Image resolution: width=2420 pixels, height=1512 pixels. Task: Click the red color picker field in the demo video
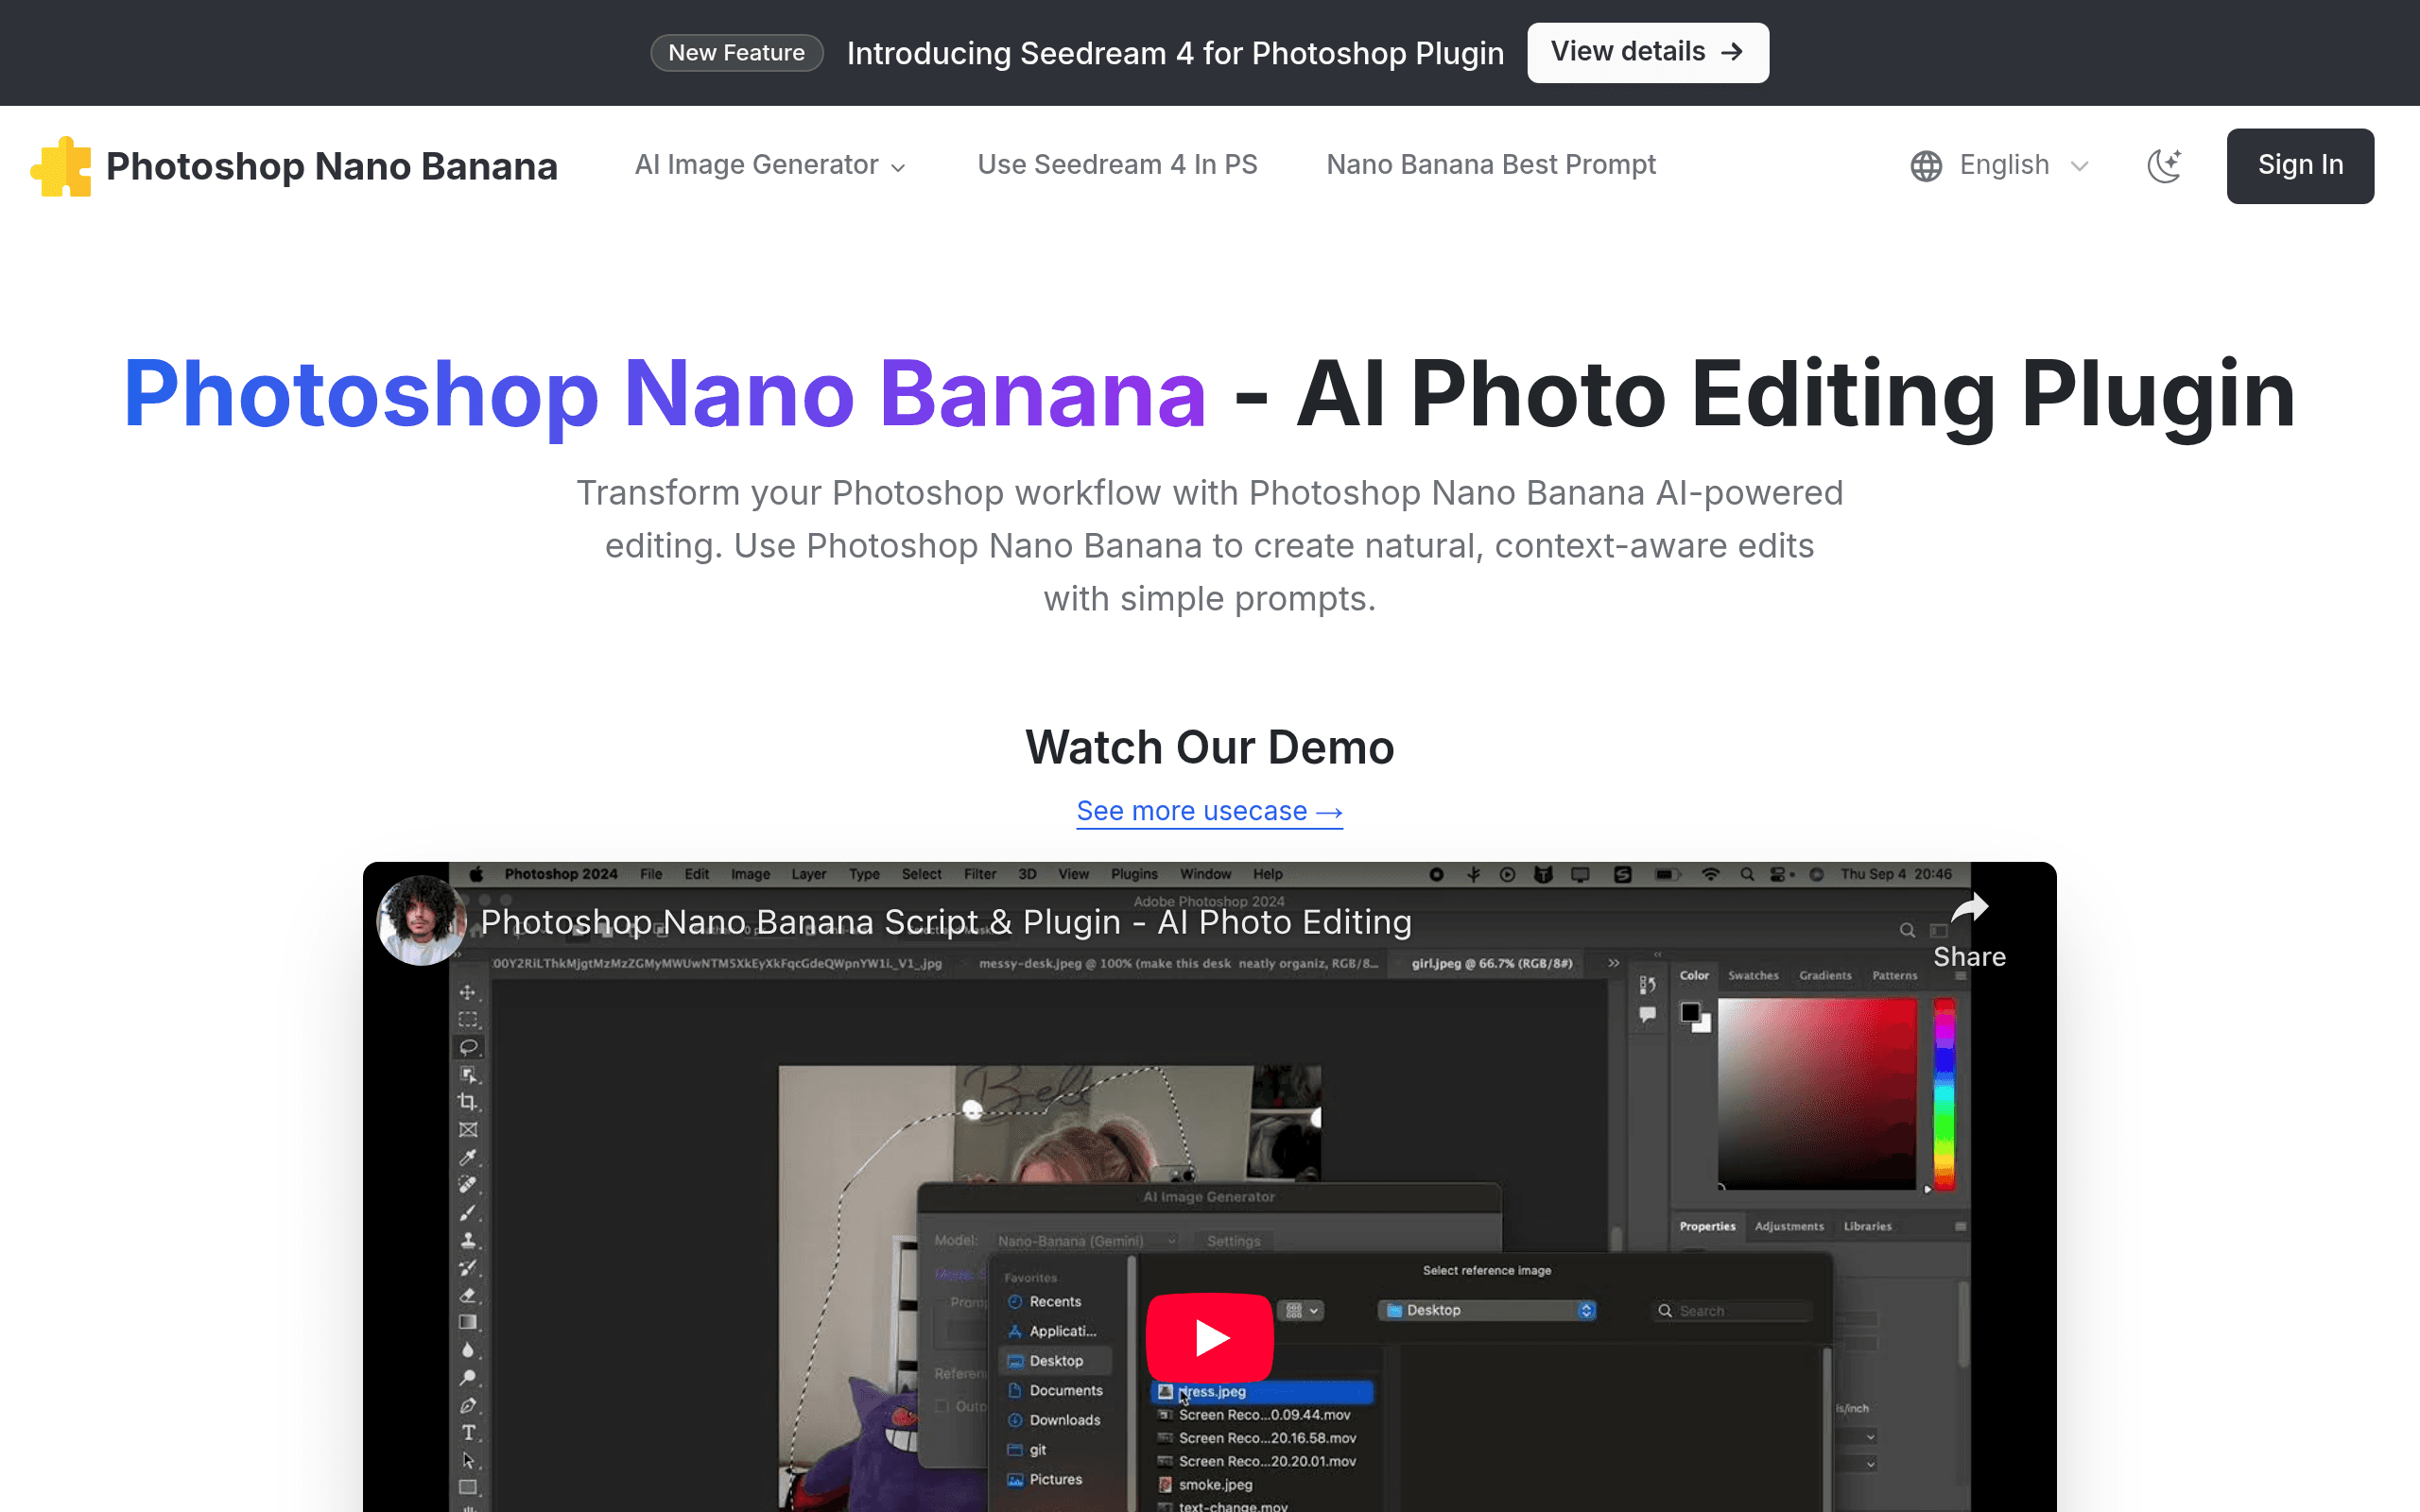tap(1816, 1093)
